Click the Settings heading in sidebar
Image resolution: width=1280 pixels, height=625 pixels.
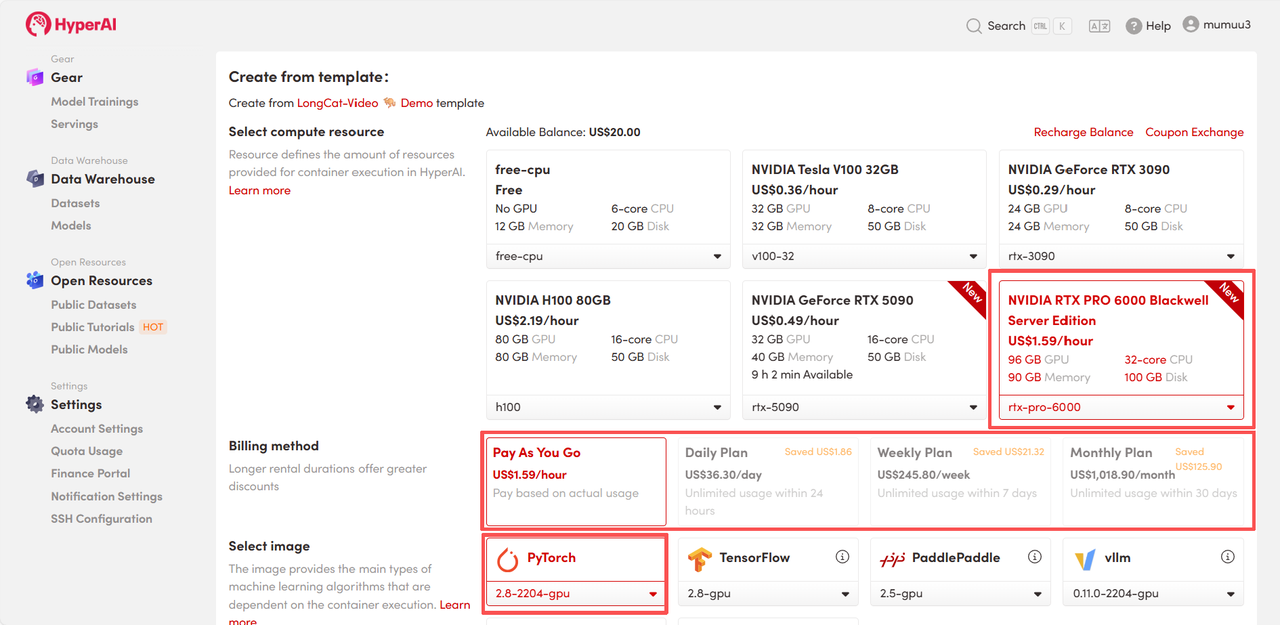coord(76,405)
